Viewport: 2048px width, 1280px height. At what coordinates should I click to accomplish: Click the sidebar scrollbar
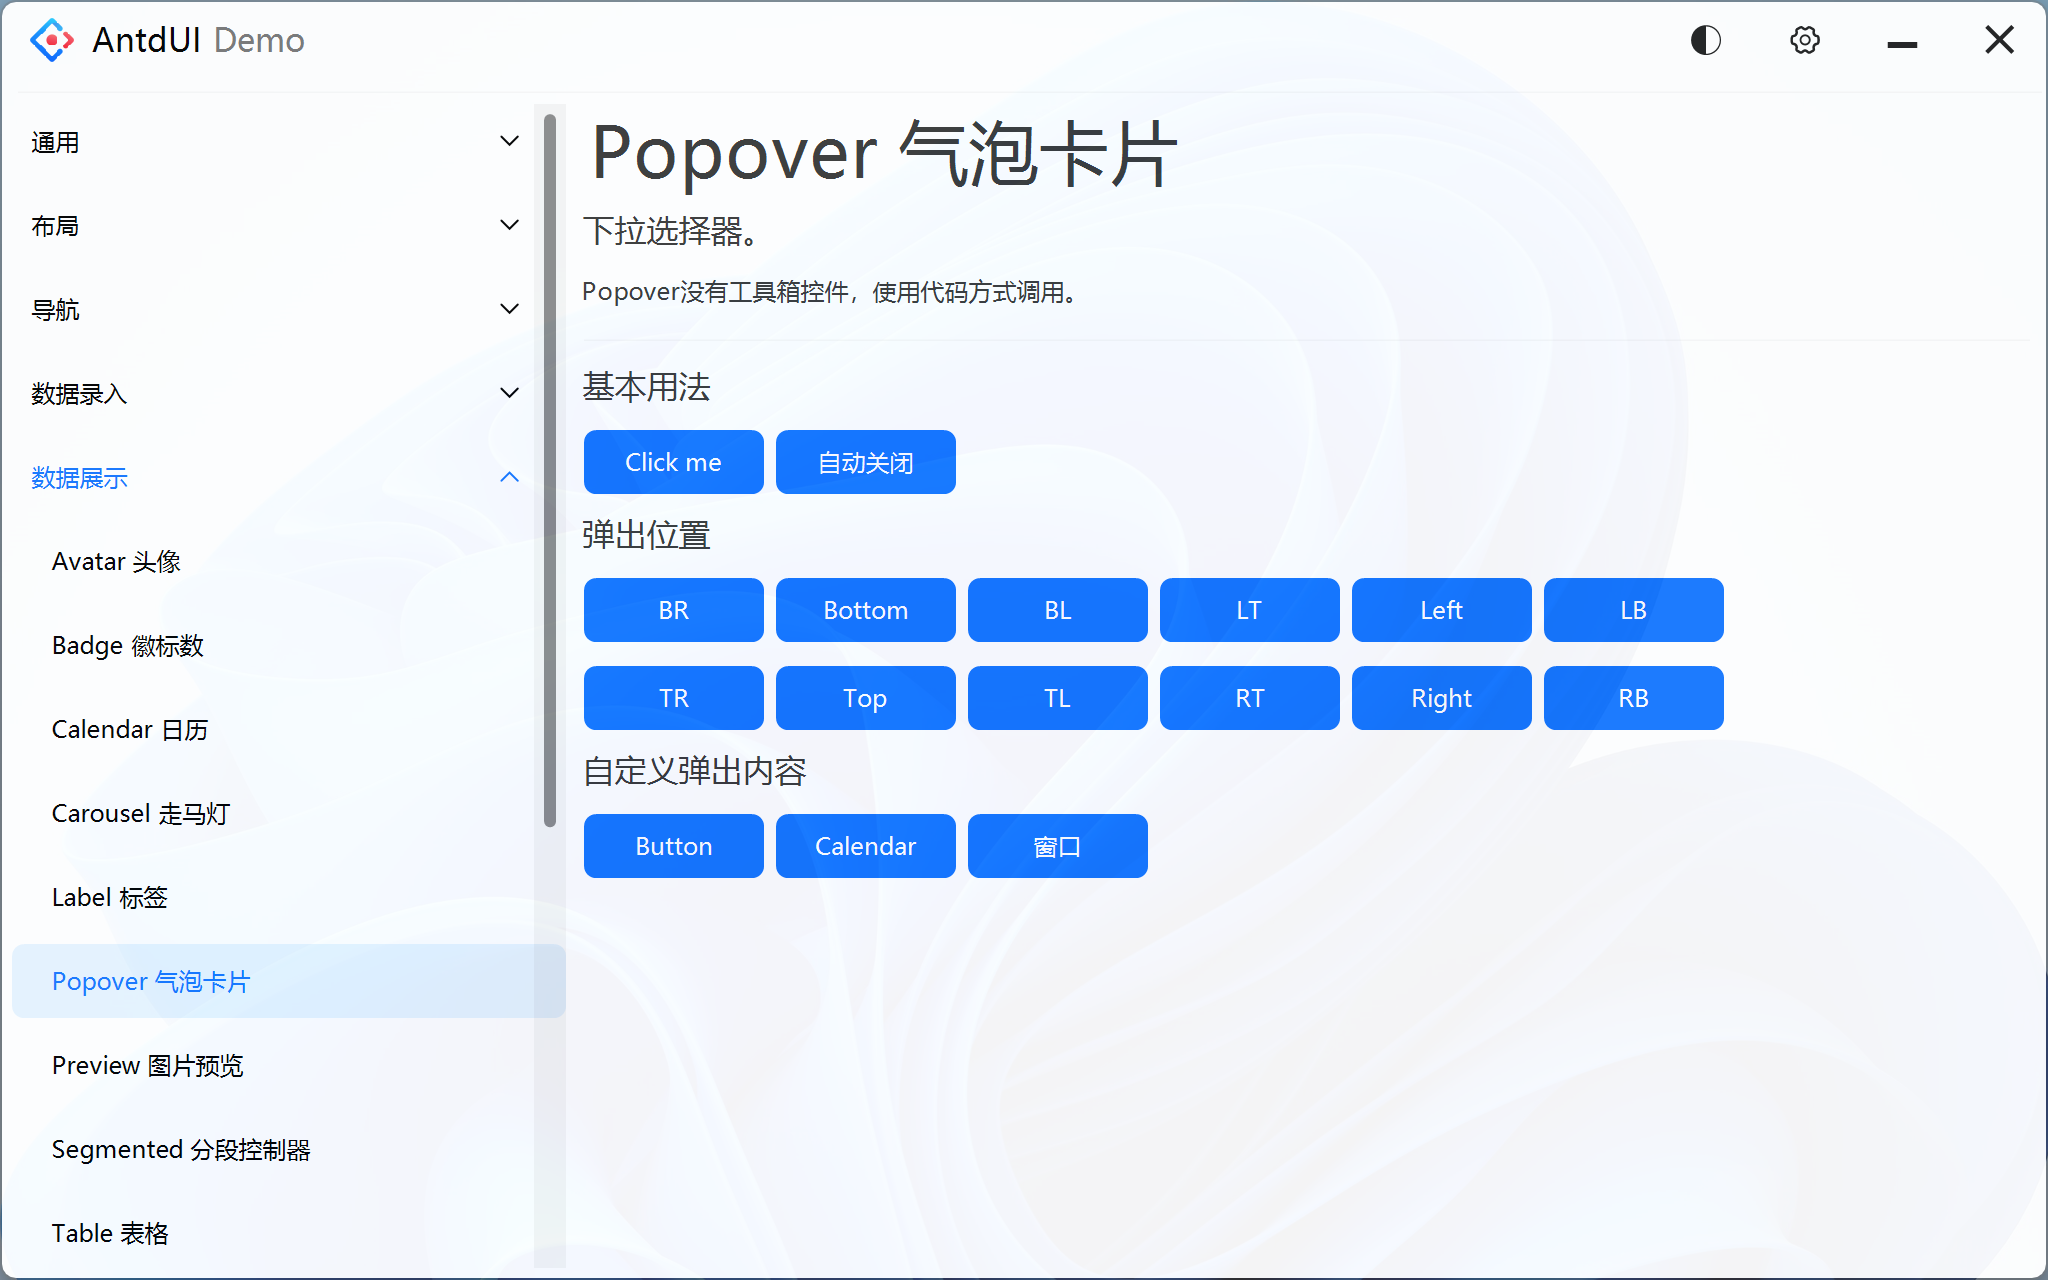(548, 470)
